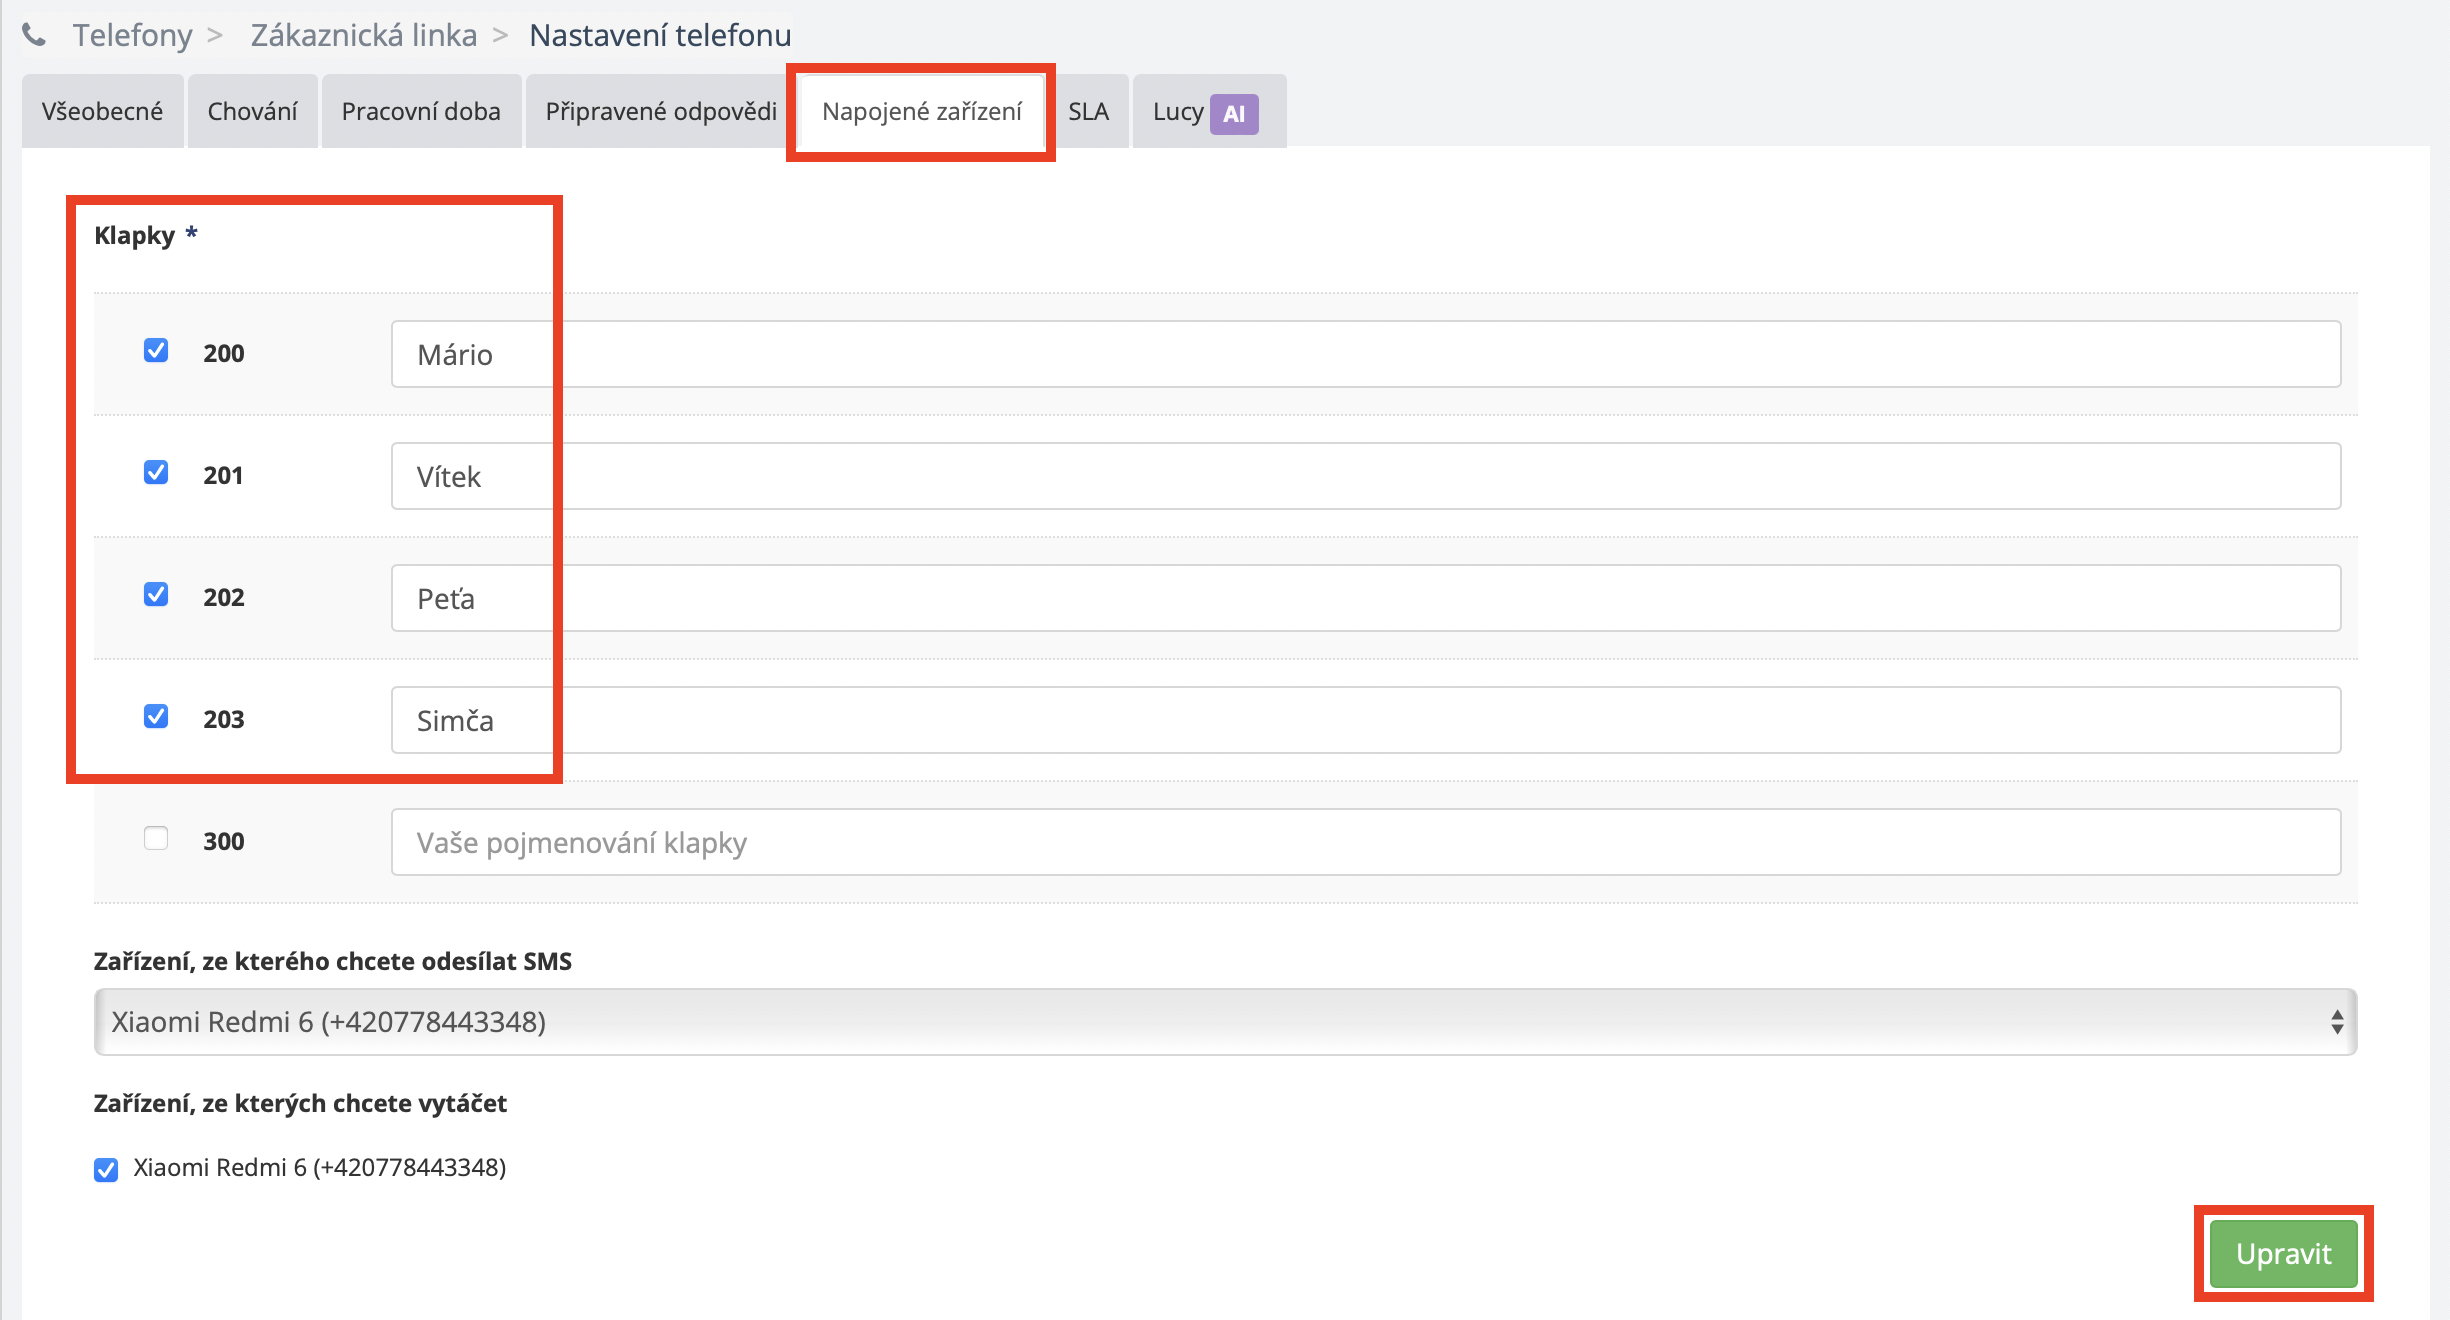Toggle the extension 201 checkbox
Image resolution: width=2450 pixels, height=1320 pixels.
click(x=156, y=473)
